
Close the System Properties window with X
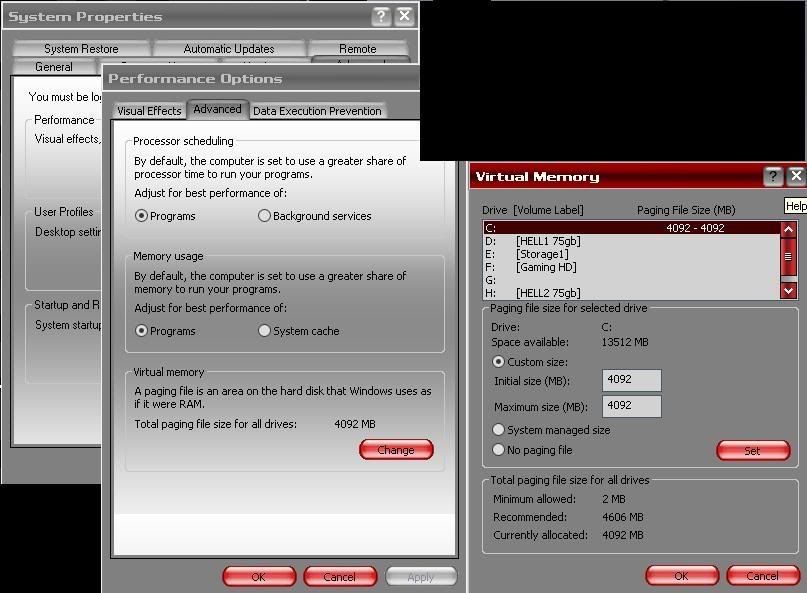pos(404,16)
